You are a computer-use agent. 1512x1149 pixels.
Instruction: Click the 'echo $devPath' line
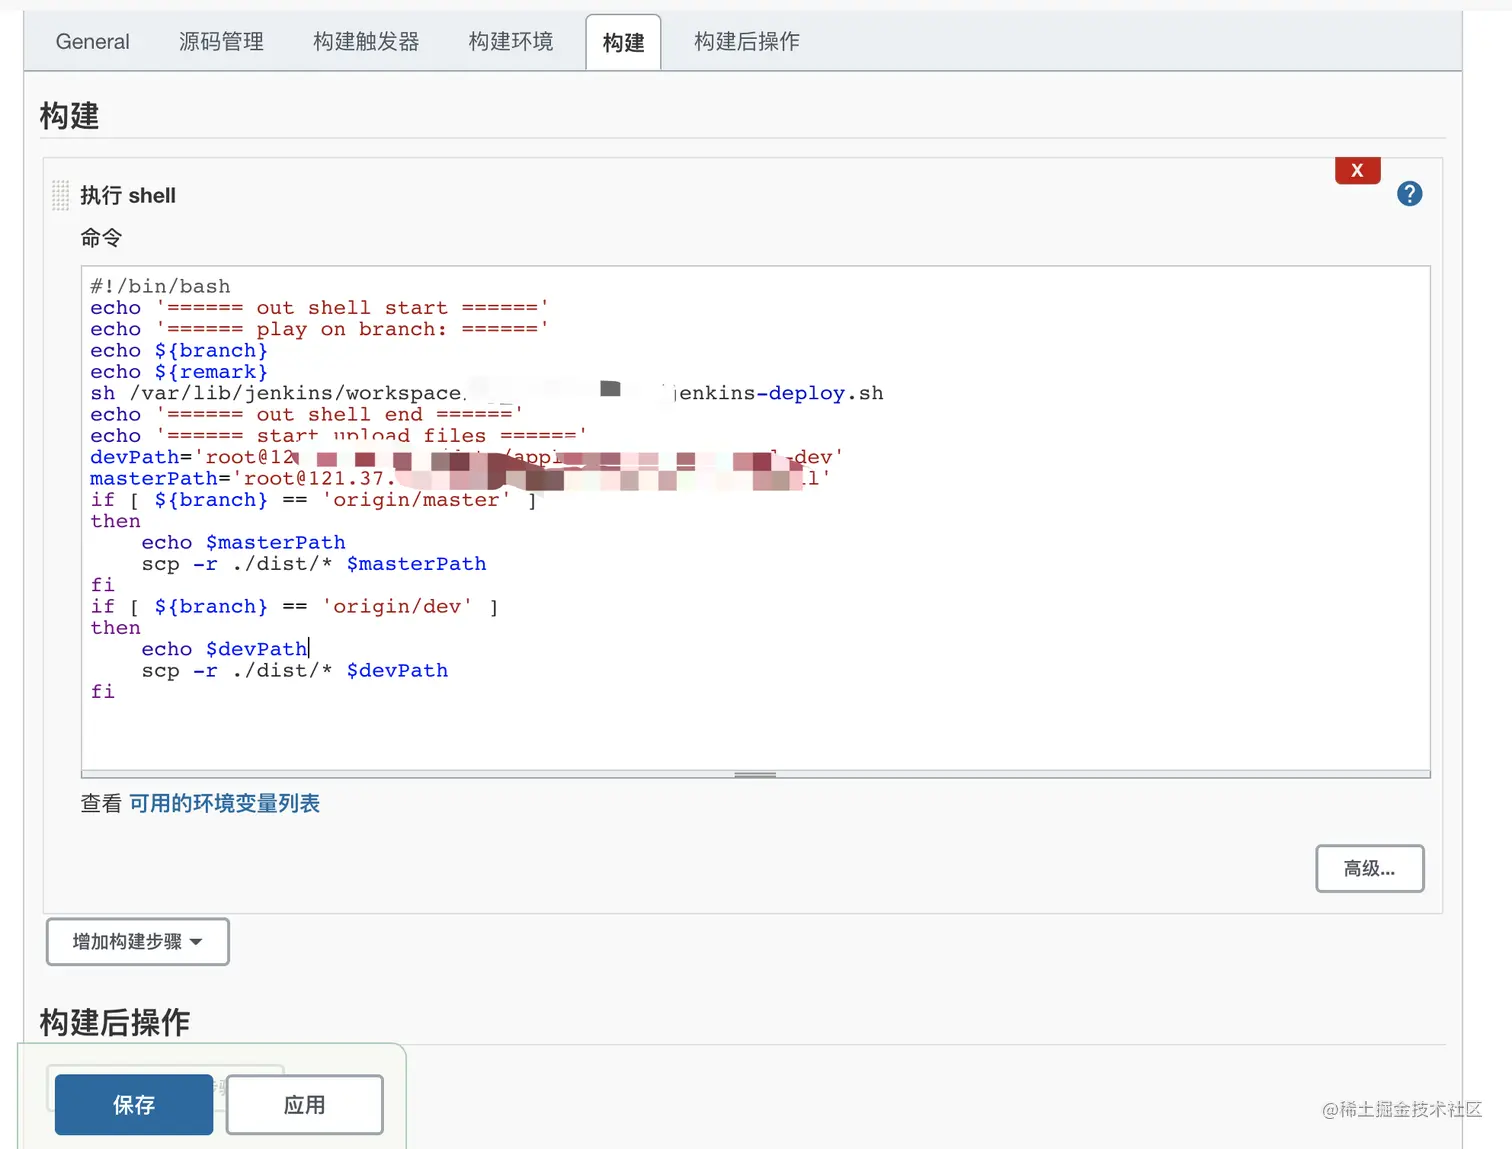[224, 650]
